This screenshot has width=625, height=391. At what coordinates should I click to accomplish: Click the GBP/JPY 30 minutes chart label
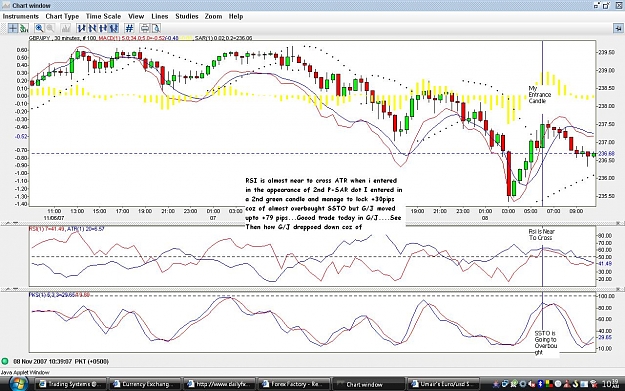click(62, 38)
